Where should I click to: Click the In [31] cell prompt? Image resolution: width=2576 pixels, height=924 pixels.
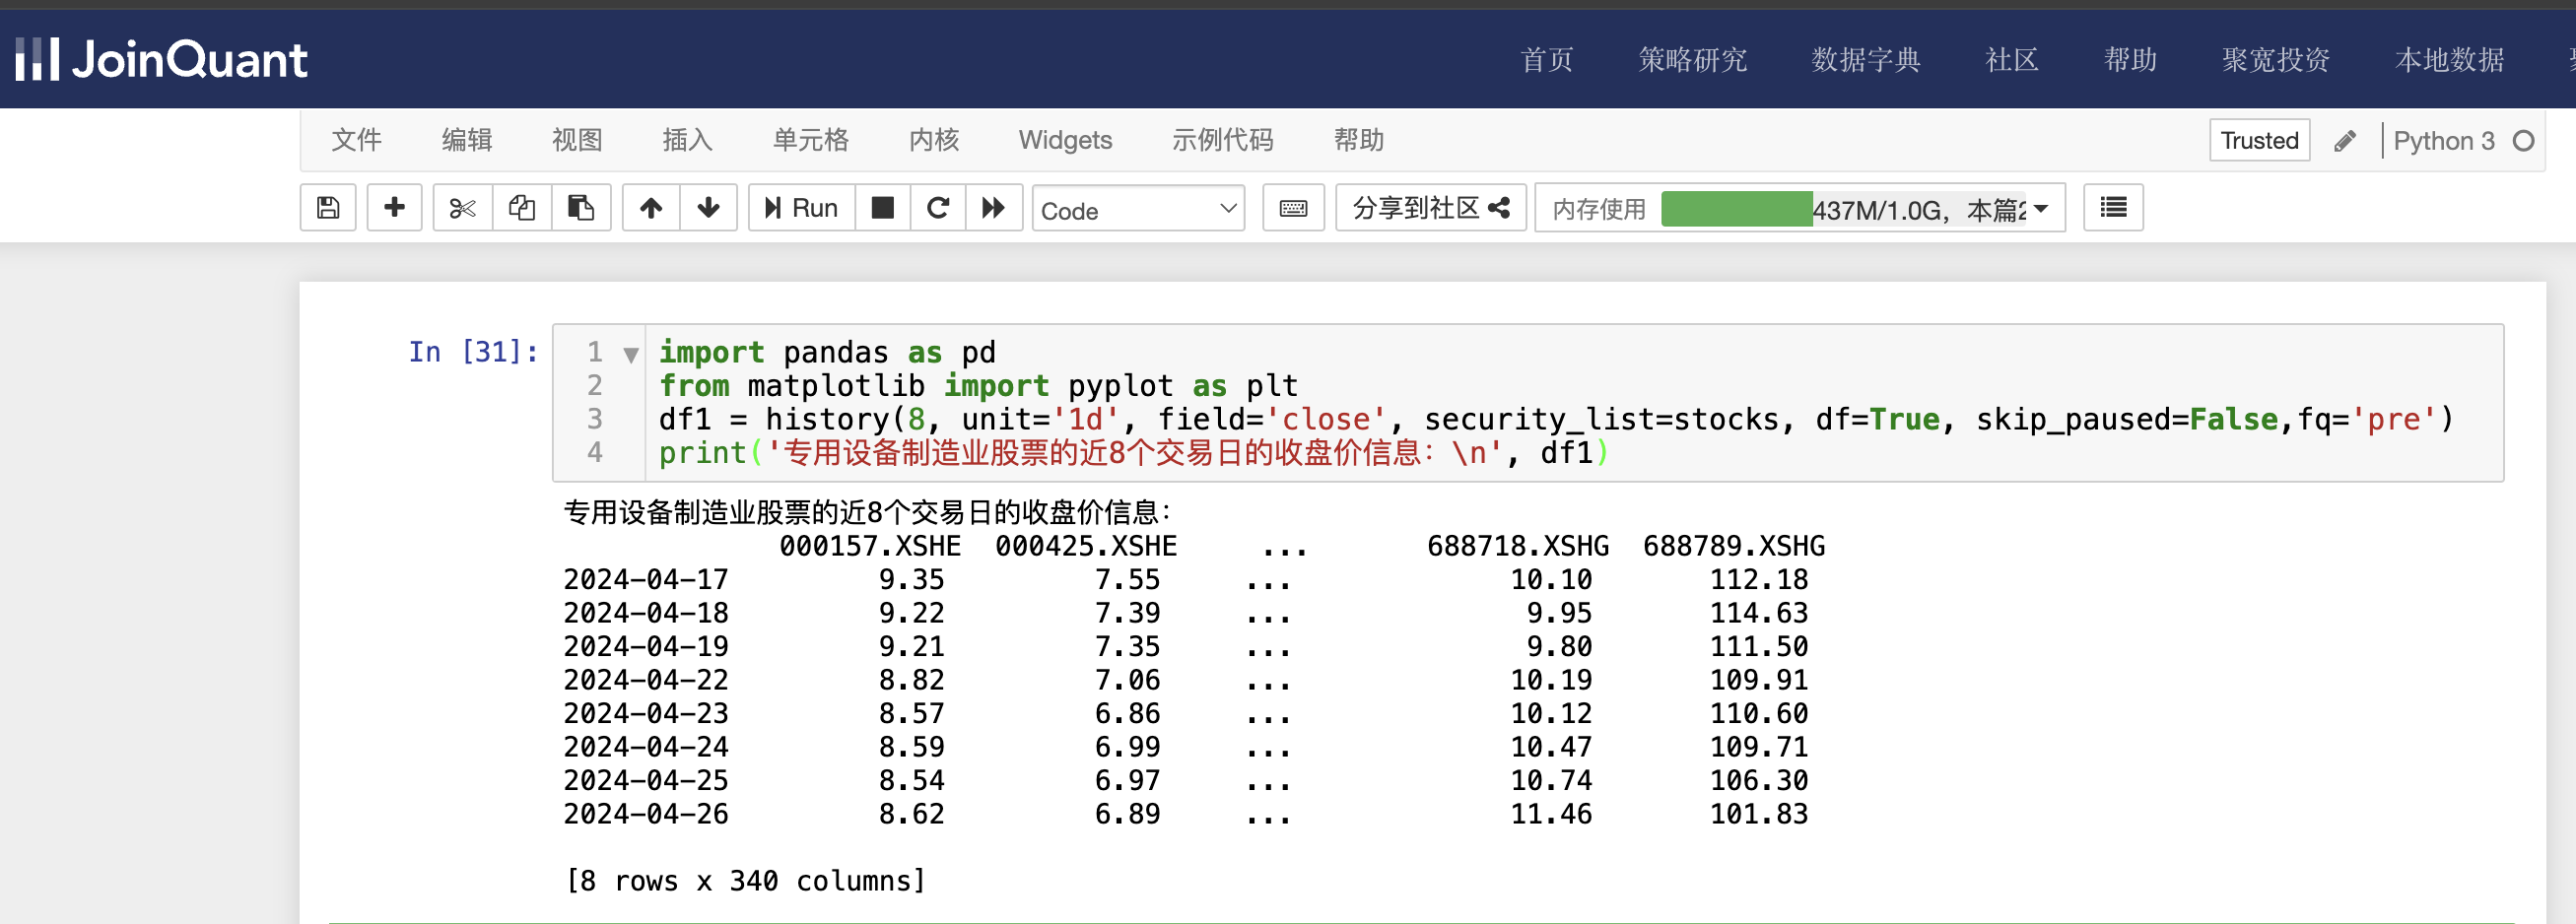(473, 352)
